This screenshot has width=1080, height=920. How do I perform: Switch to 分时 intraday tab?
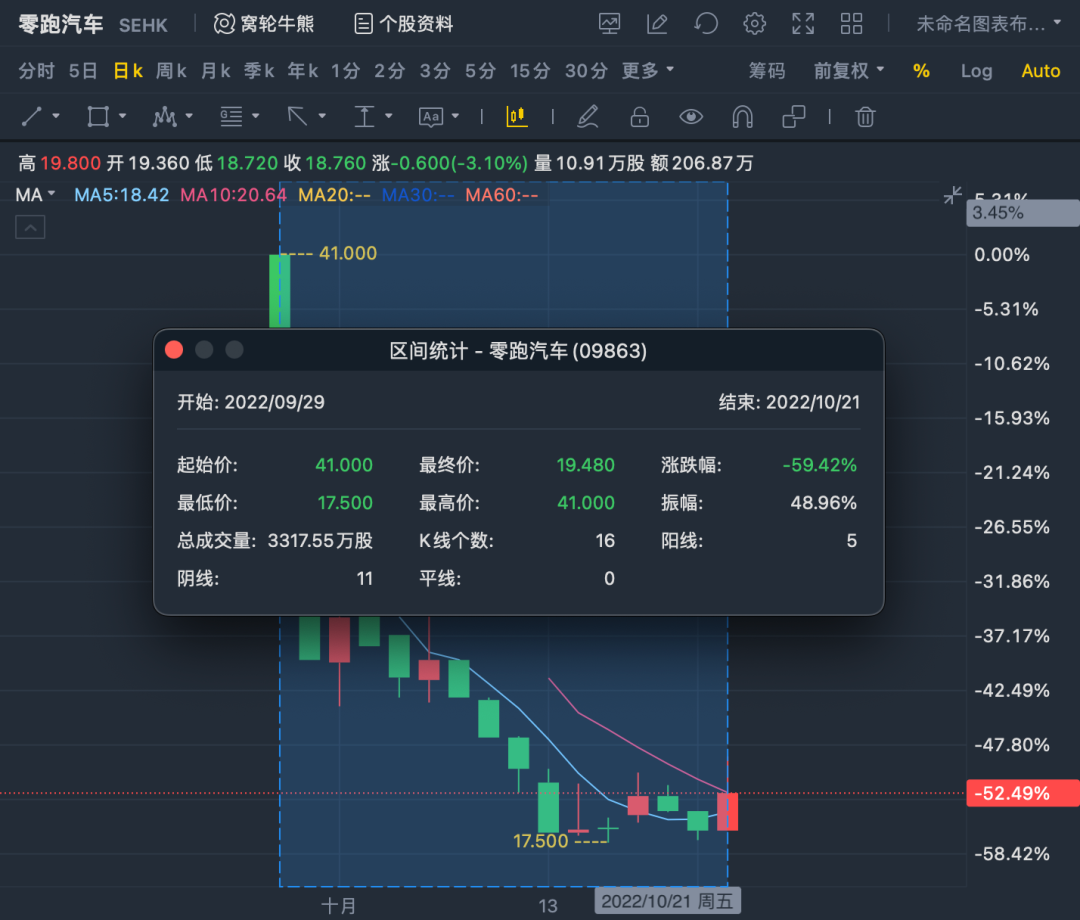click(37, 70)
